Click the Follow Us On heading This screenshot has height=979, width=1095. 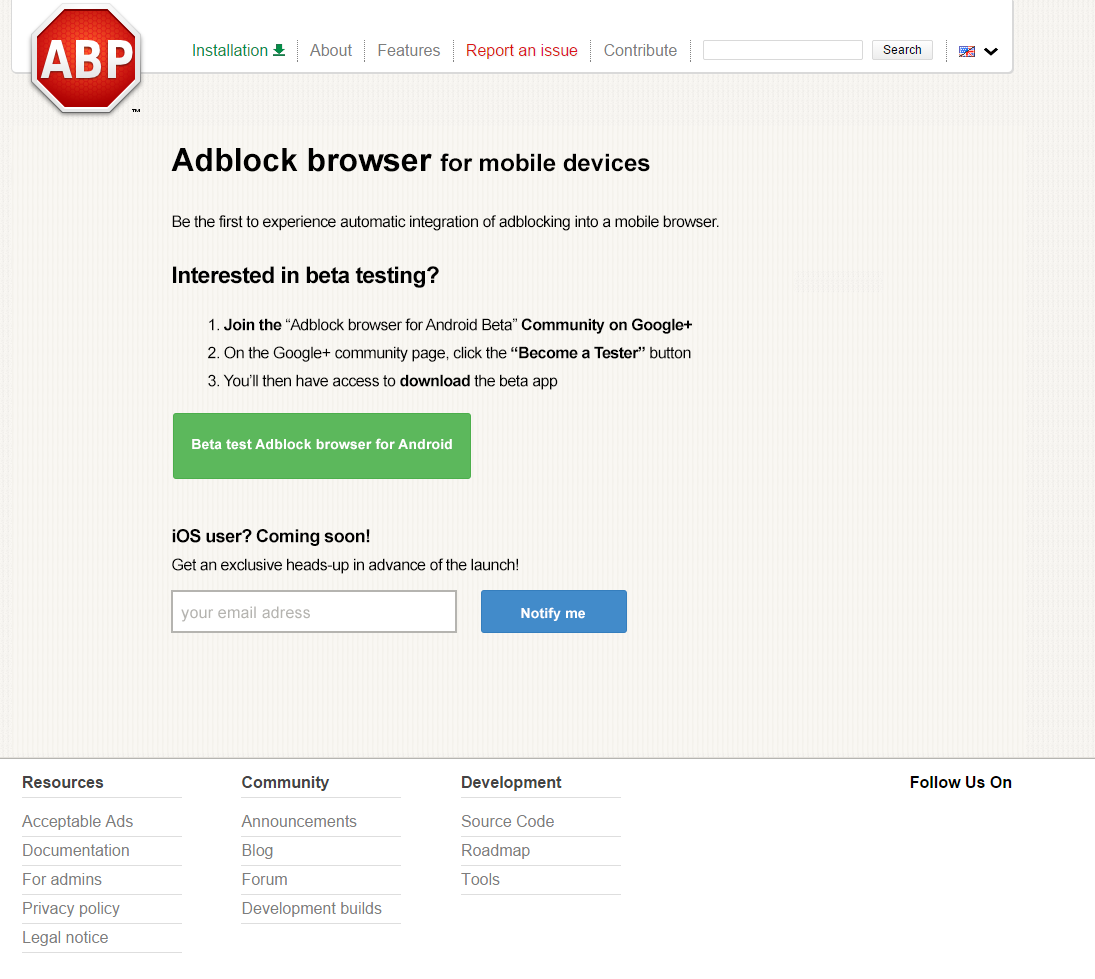tap(961, 782)
